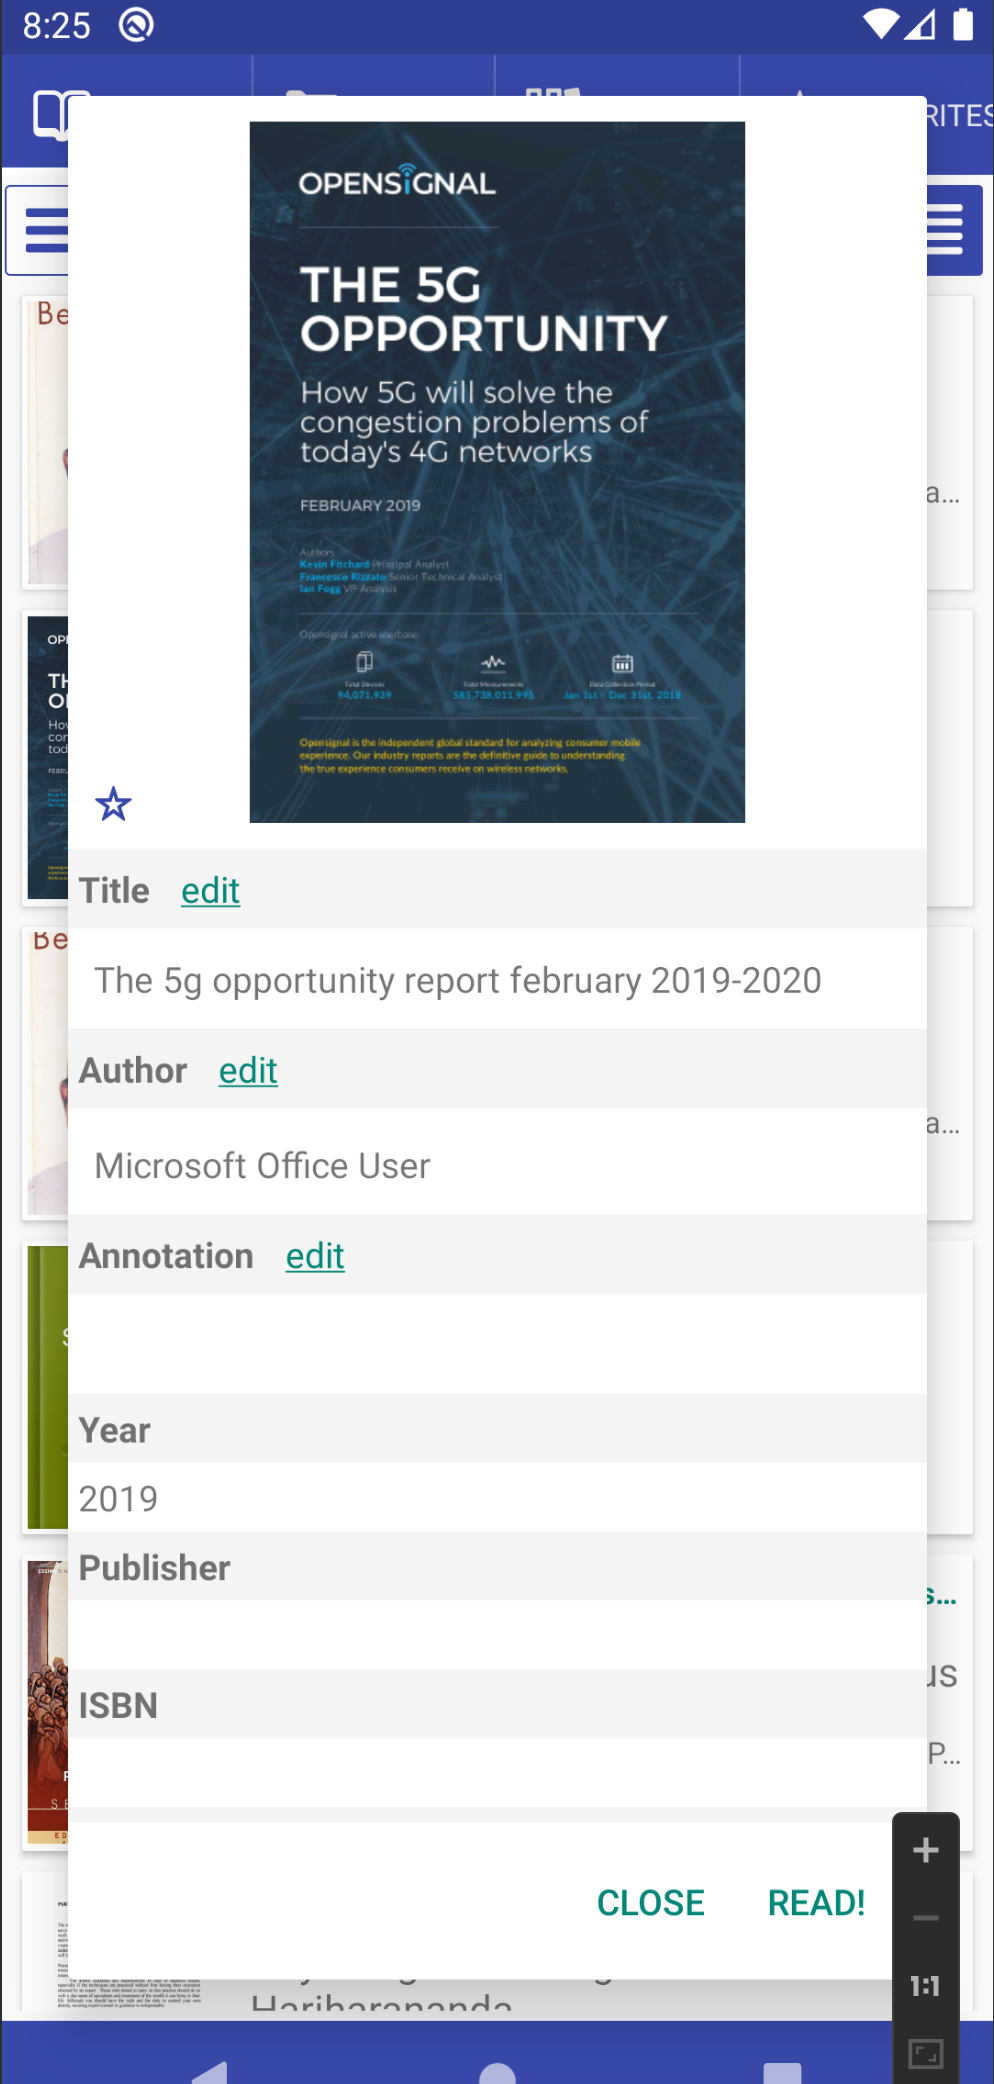Click the zoom in plus button
The width and height of the screenshot is (994, 2084).
tap(925, 1850)
